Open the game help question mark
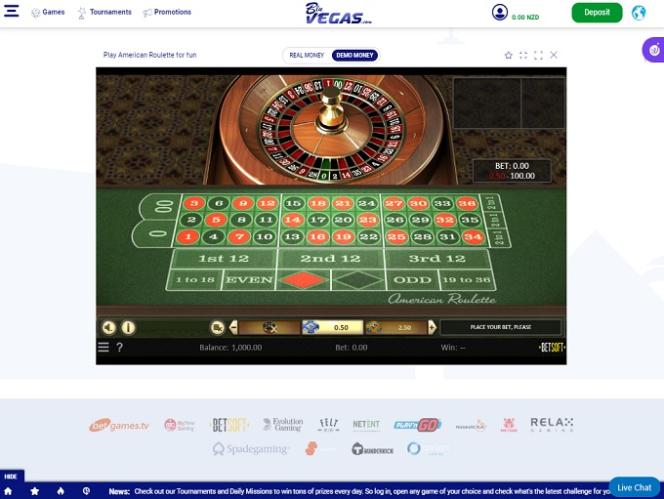 [119, 347]
